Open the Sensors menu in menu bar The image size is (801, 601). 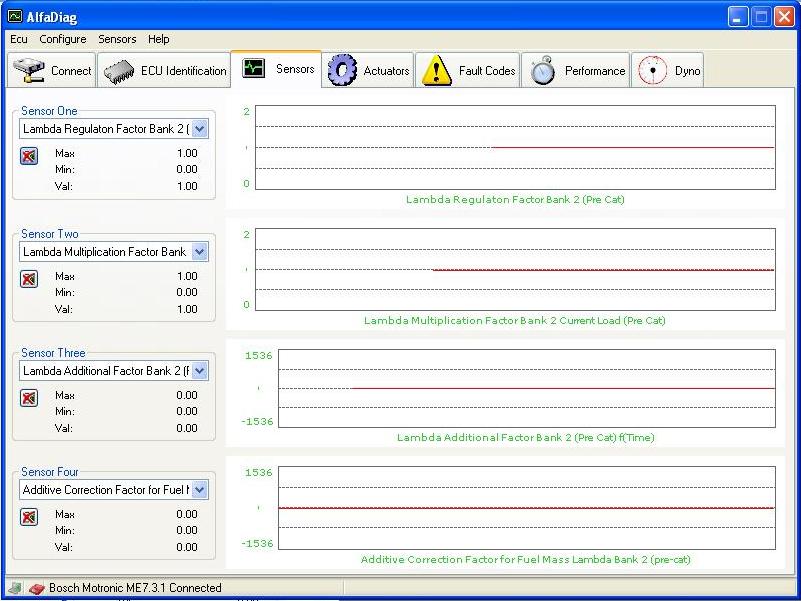tap(117, 39)
